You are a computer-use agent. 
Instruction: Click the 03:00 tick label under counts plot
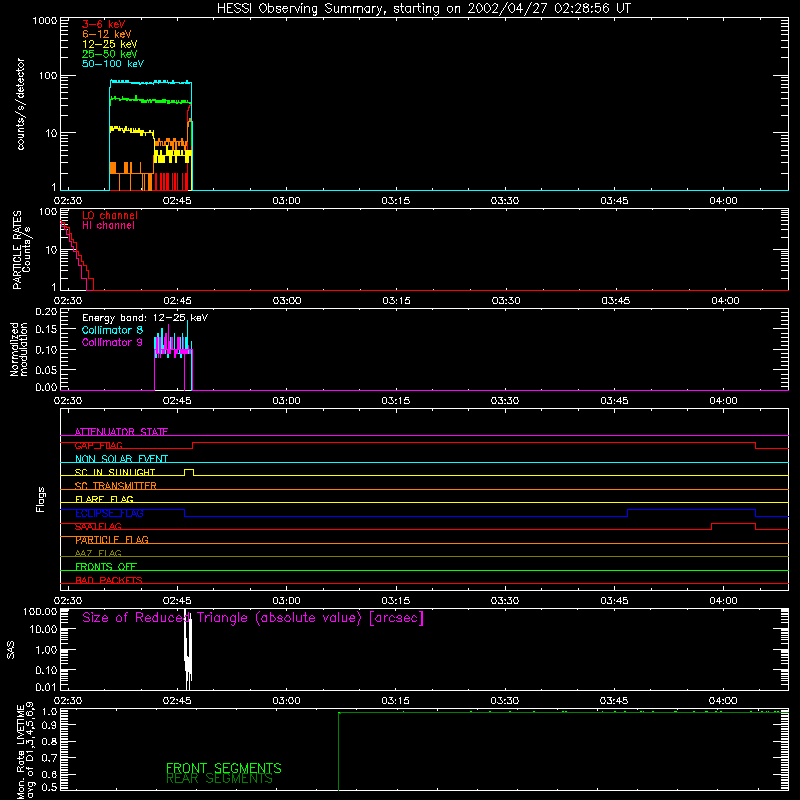[x=286, y=201]
